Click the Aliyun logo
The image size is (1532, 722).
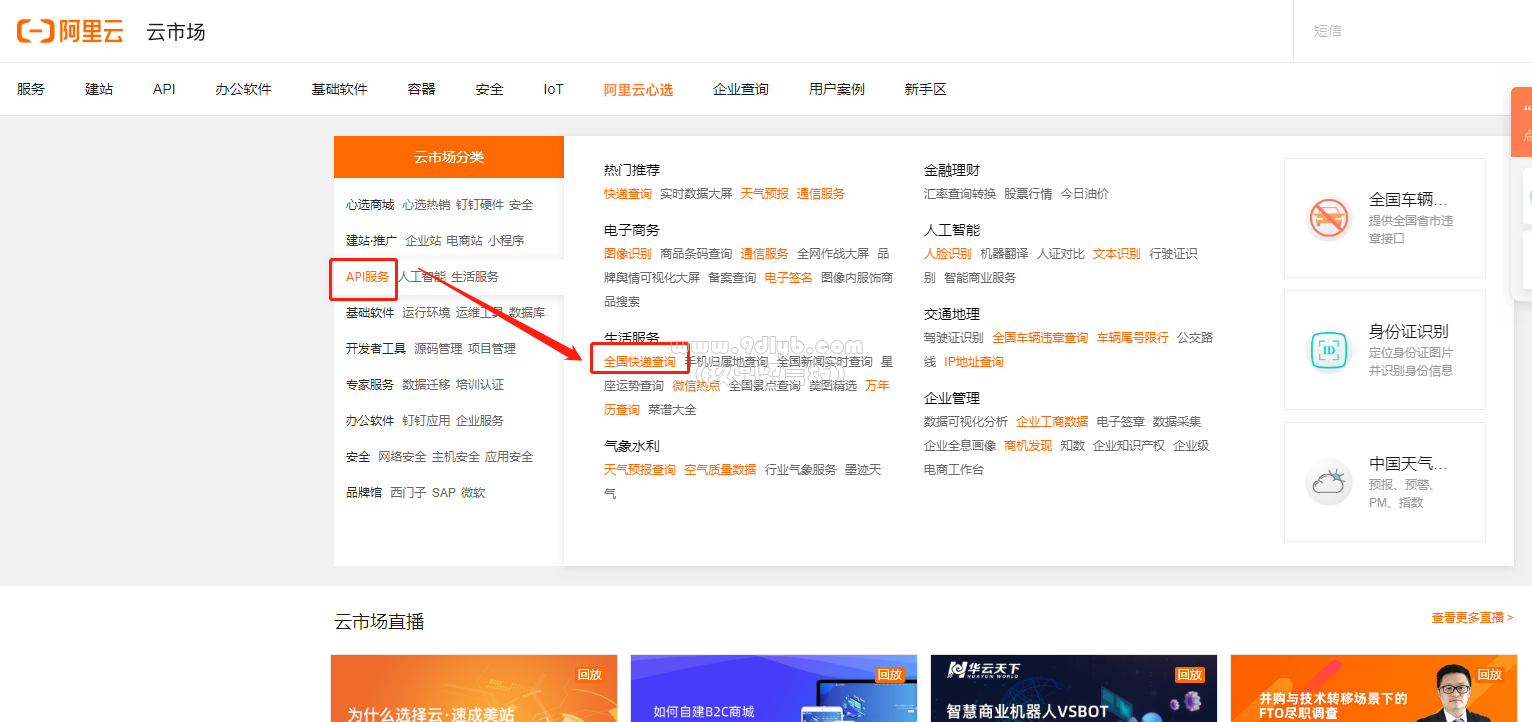70,31
